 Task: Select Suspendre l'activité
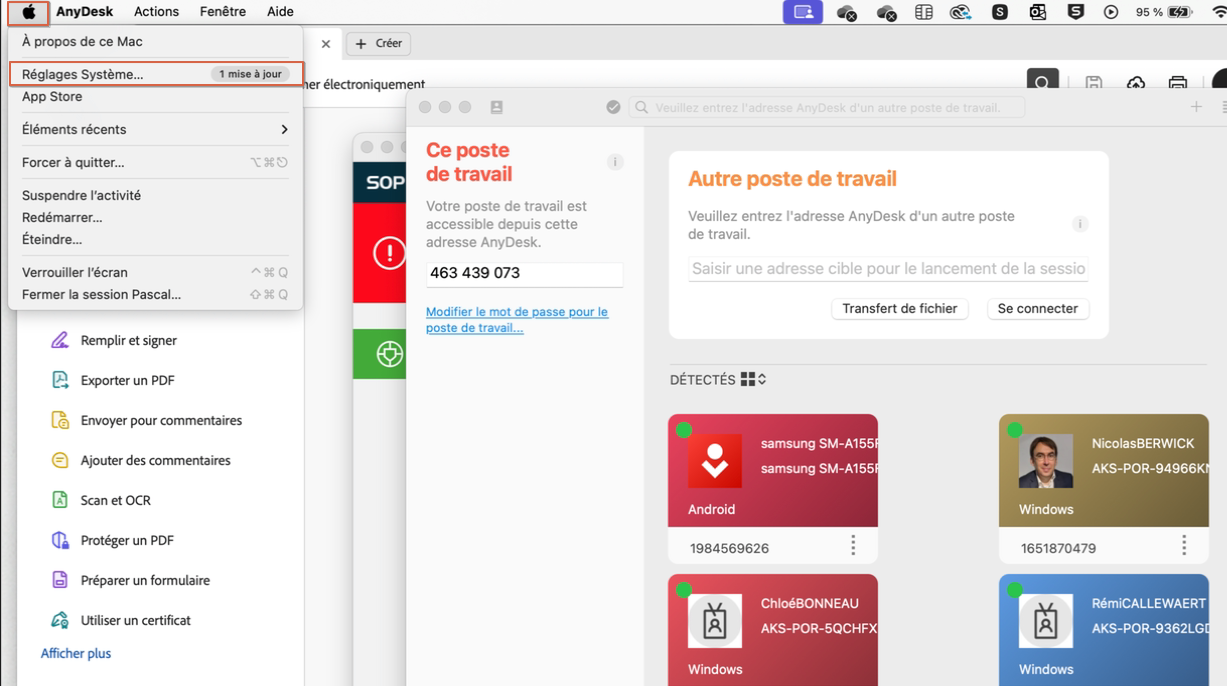coord(155,195)
